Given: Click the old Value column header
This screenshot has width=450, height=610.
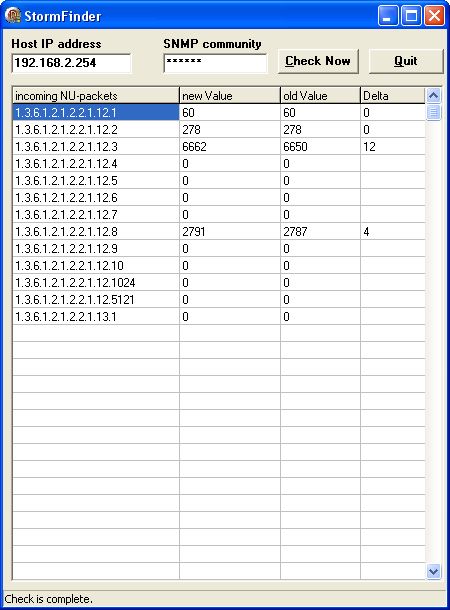Looking at the screenshot, I should [x=320, y=96].
